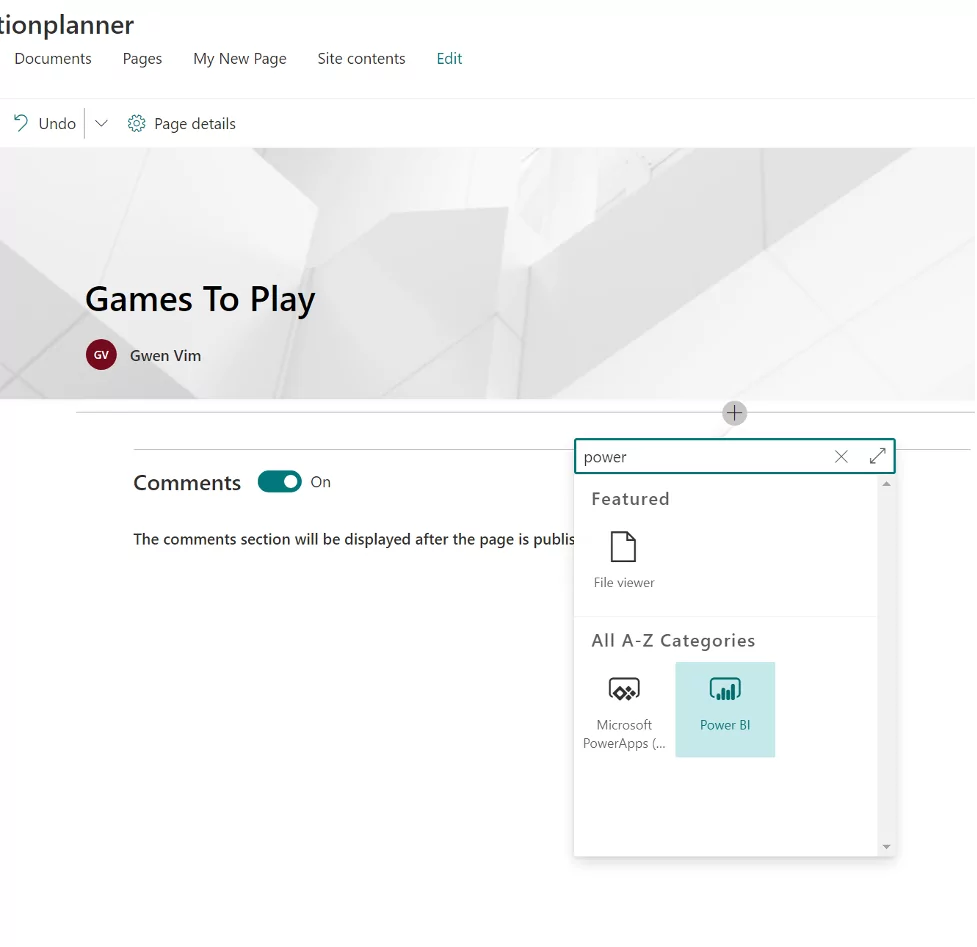
Task: Click the Undo text button
Action: (x=57, y=123)
